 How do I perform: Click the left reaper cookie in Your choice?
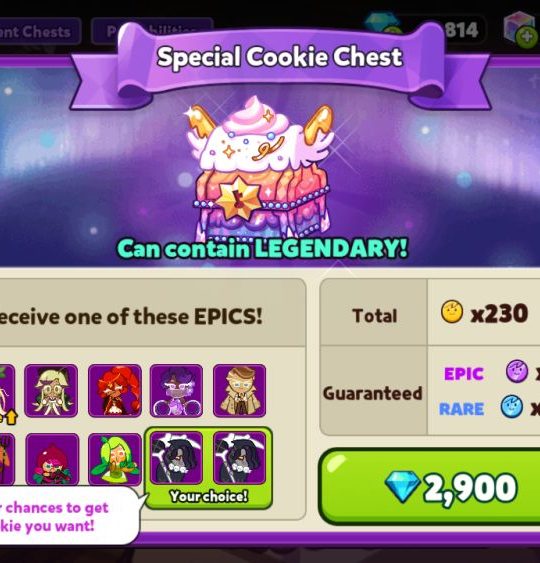pyautogui.click(x=176, y=458)
